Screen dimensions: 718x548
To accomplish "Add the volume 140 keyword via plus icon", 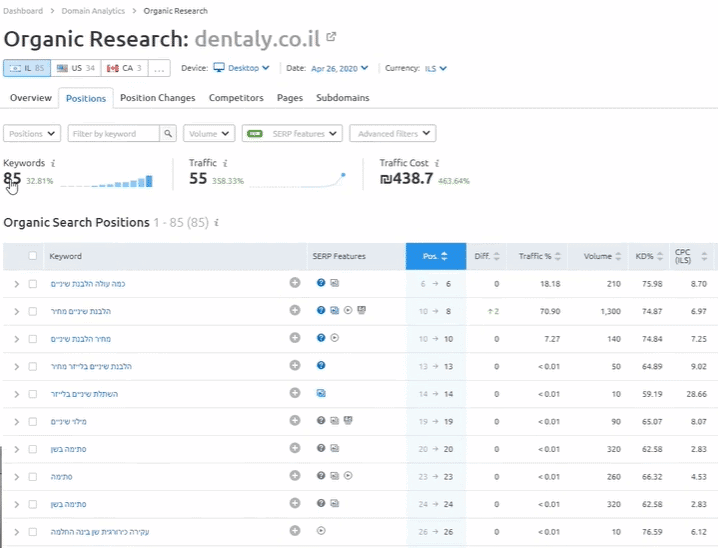I will click(x=295, y=338).
